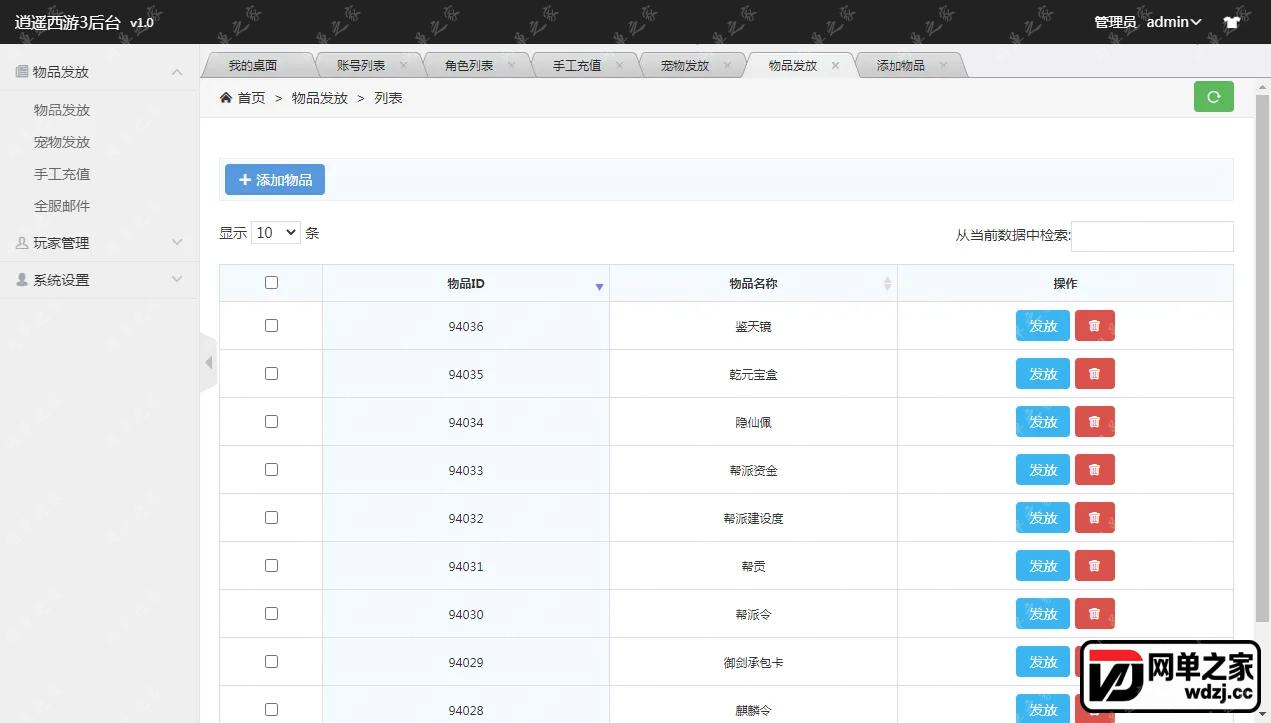
Task: Delete item 94034 with trash icon
Action: 1094,422
